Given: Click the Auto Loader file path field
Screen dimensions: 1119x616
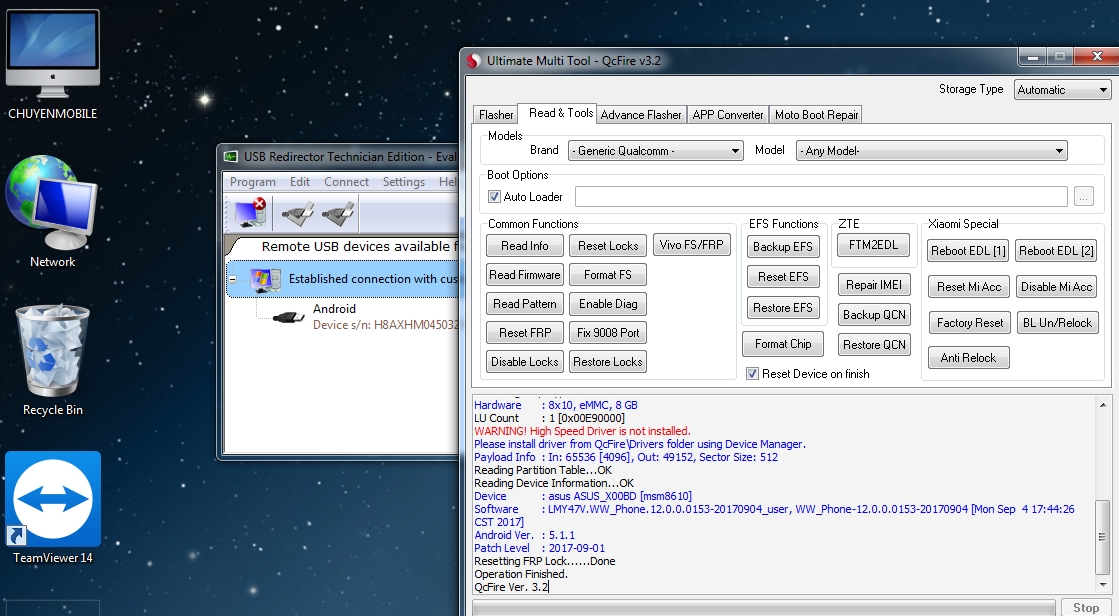Looking at the screenshot, I should [821, 196].
